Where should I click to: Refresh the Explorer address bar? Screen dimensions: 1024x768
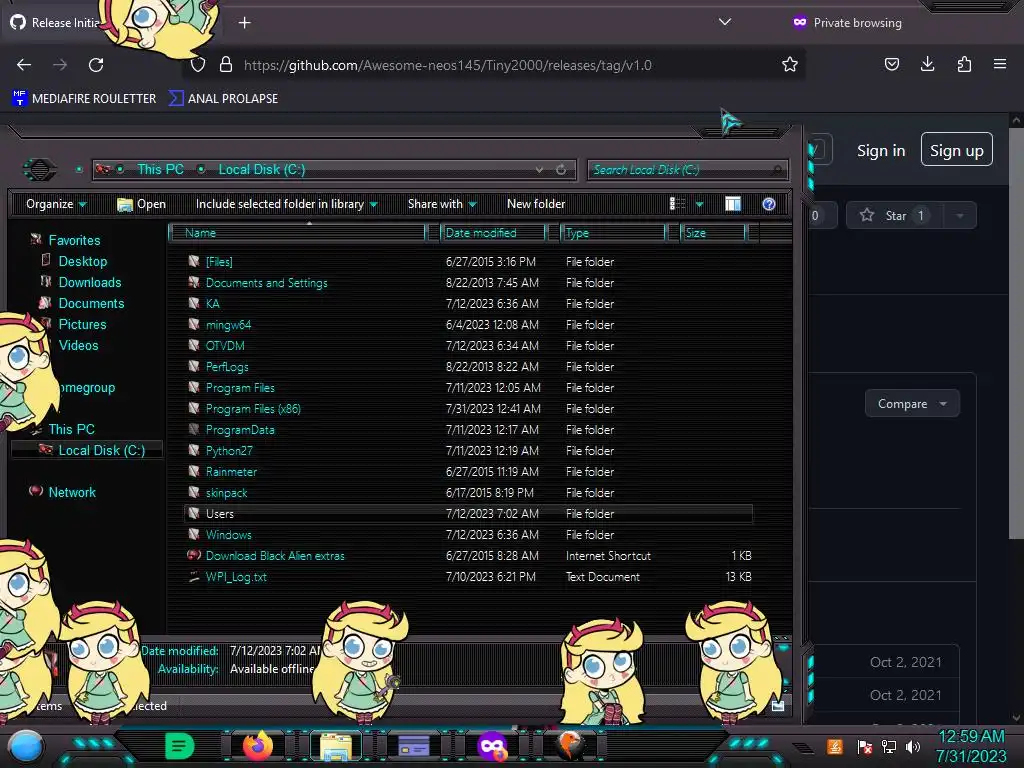(561, 170)
